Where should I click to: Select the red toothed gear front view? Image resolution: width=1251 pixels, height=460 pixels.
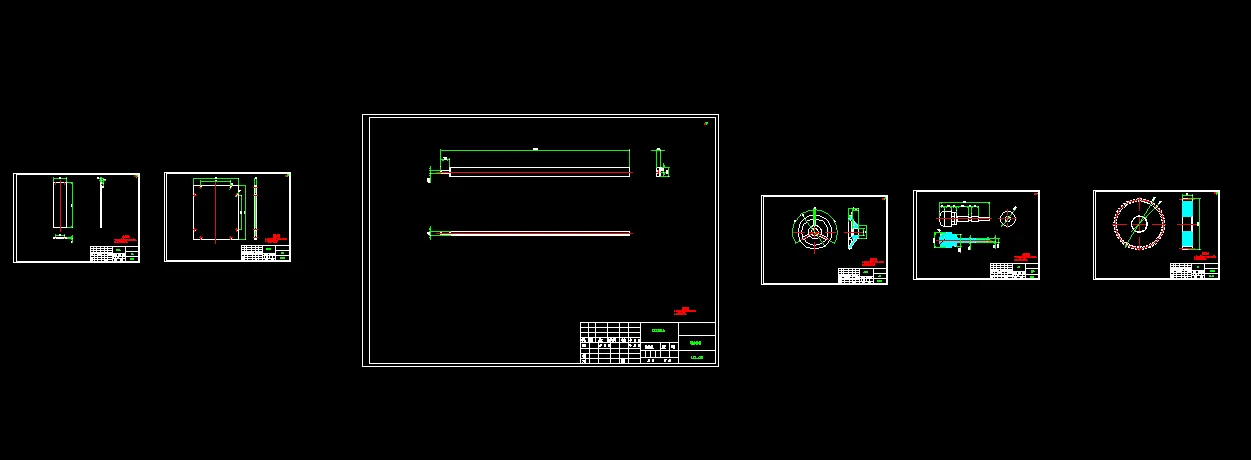(x=1139, y=222)
